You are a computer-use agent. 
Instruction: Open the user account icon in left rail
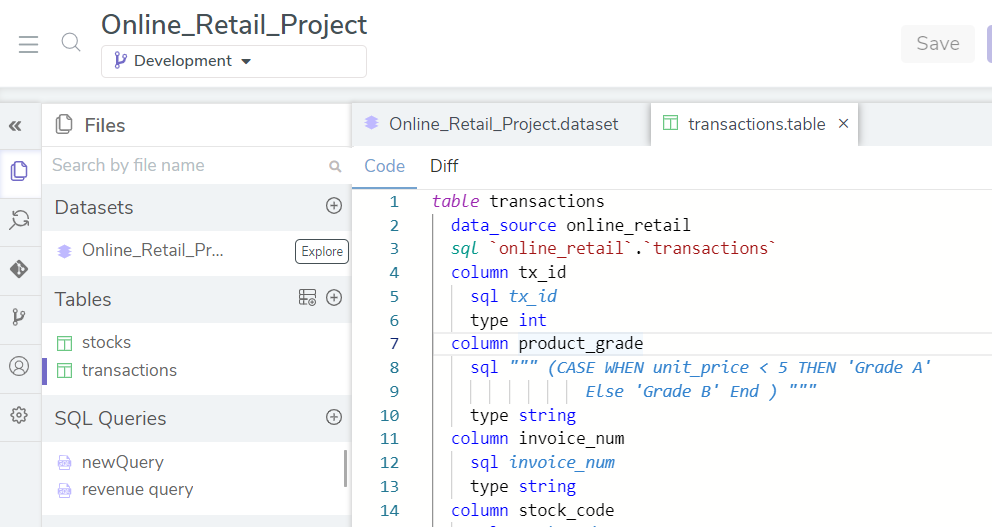click(x=19, y=366)
